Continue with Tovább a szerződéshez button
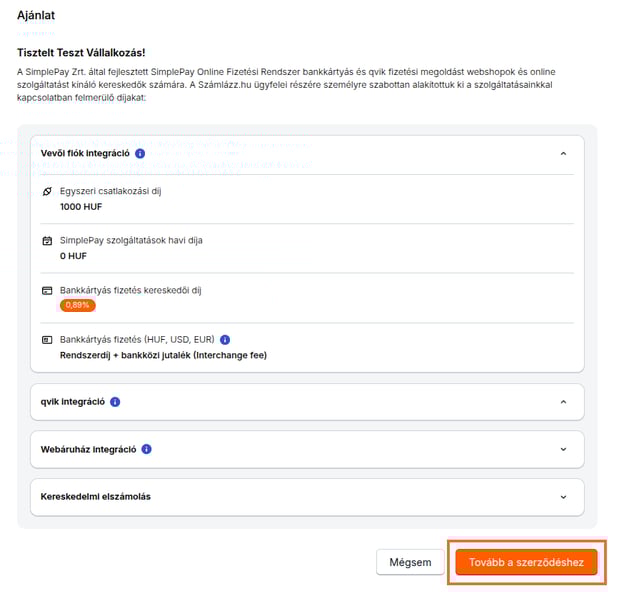The width and height of the screenshot is (619, 596). 526,562
